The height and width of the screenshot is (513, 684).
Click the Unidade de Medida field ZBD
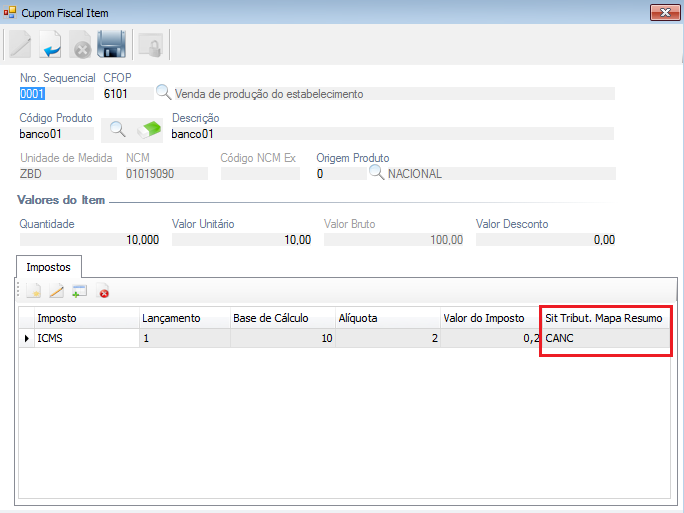68,174
